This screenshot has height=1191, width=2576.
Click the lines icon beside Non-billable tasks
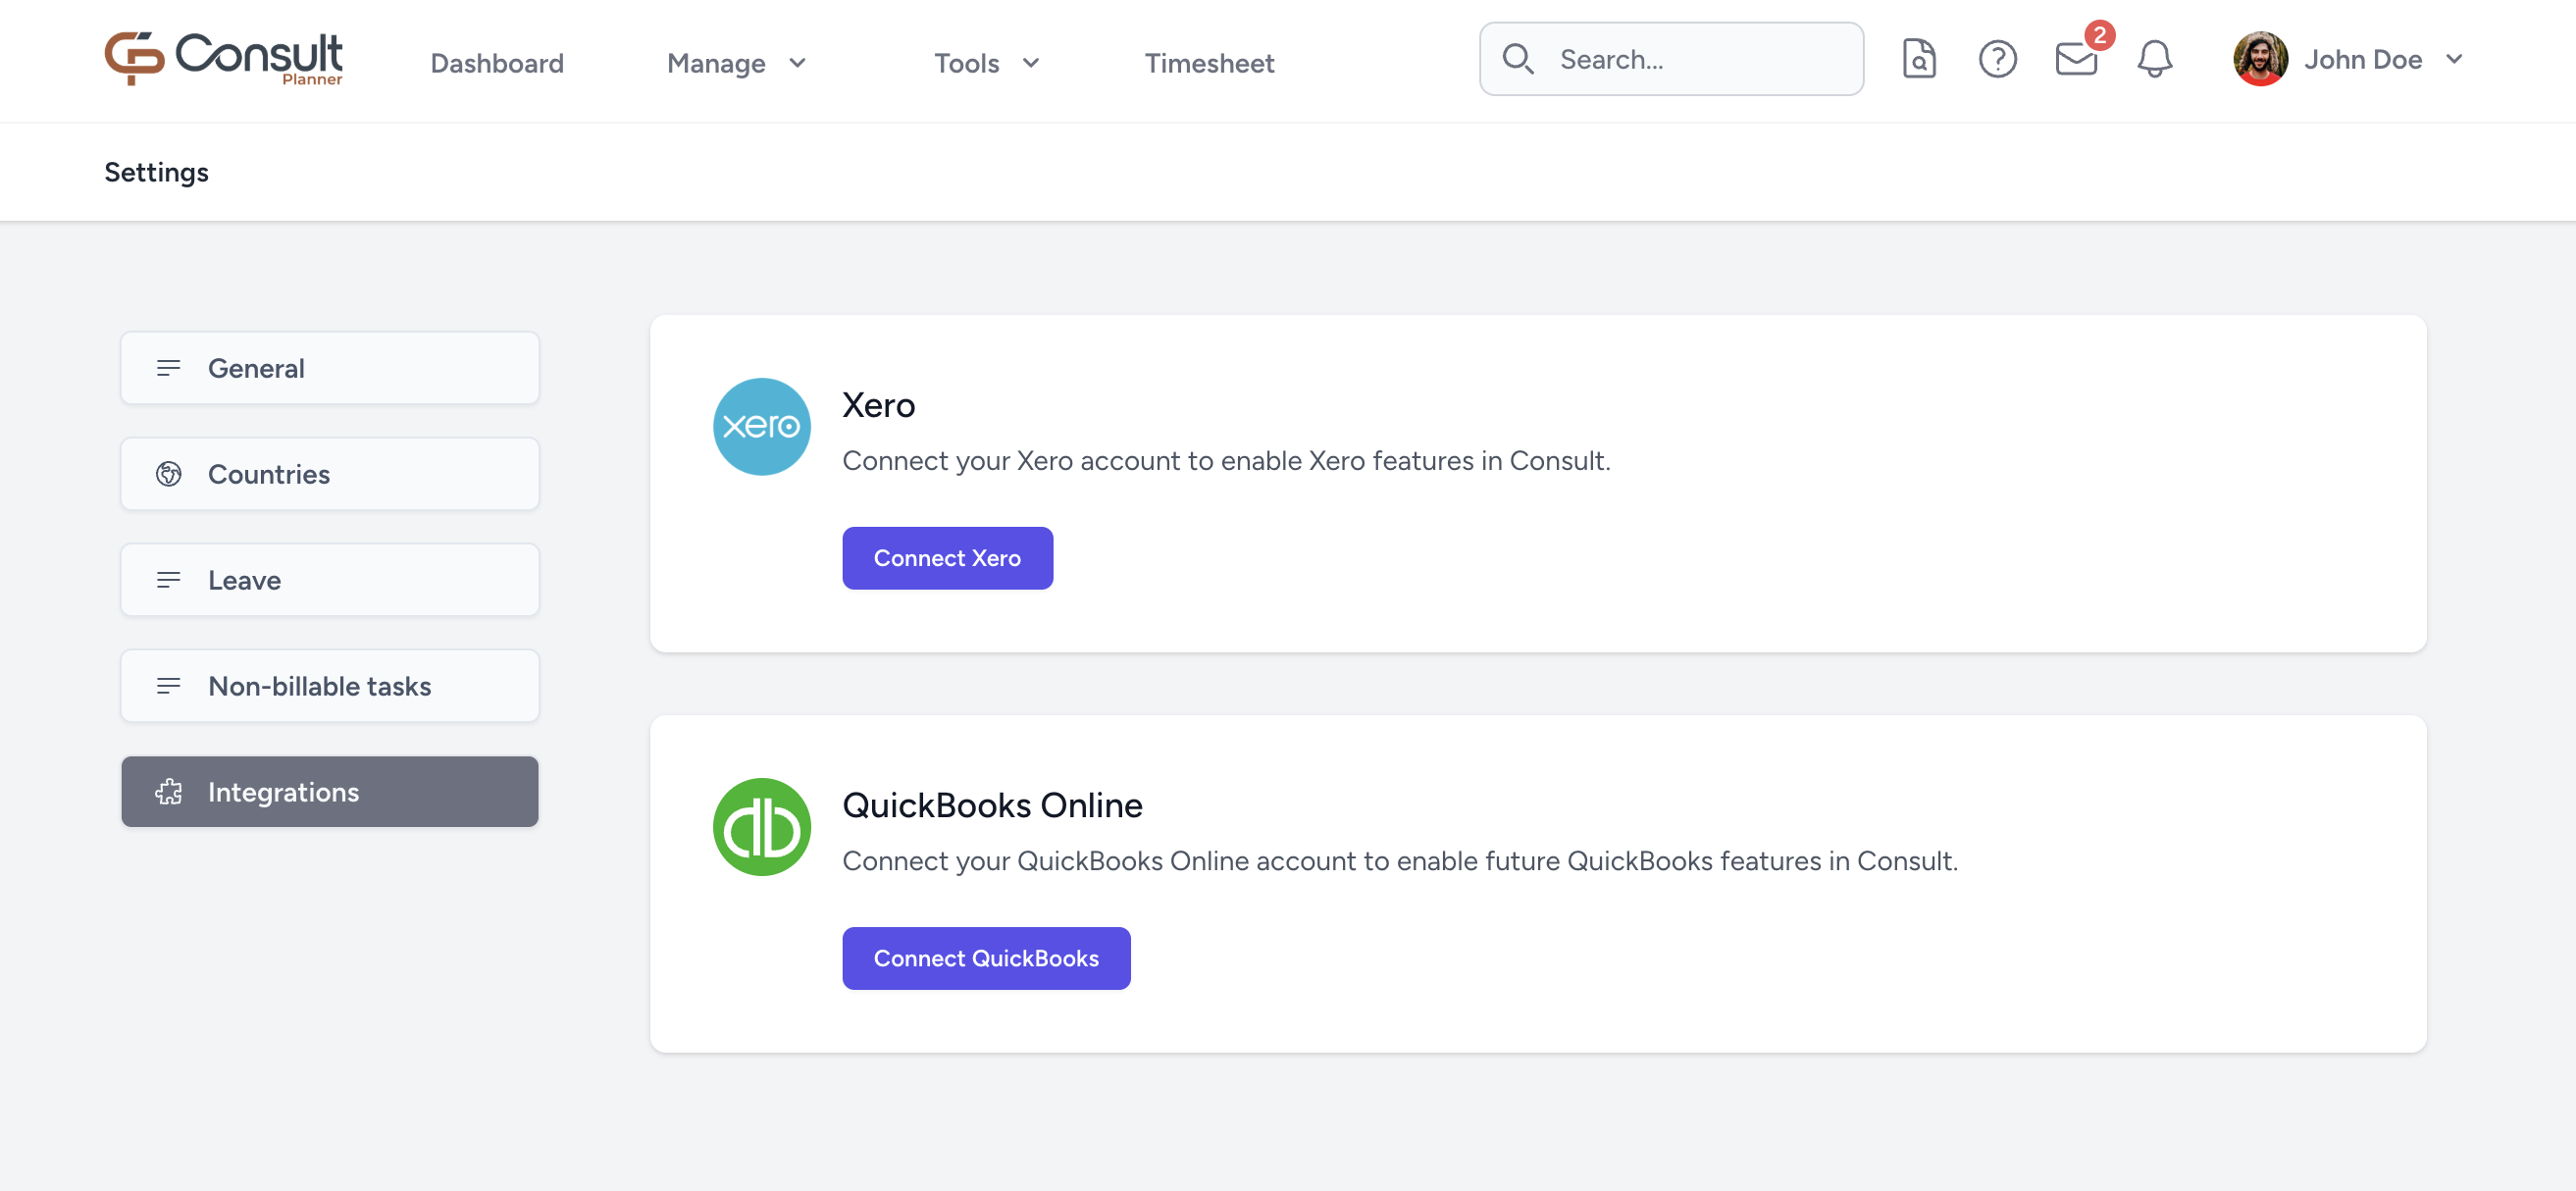168,686
